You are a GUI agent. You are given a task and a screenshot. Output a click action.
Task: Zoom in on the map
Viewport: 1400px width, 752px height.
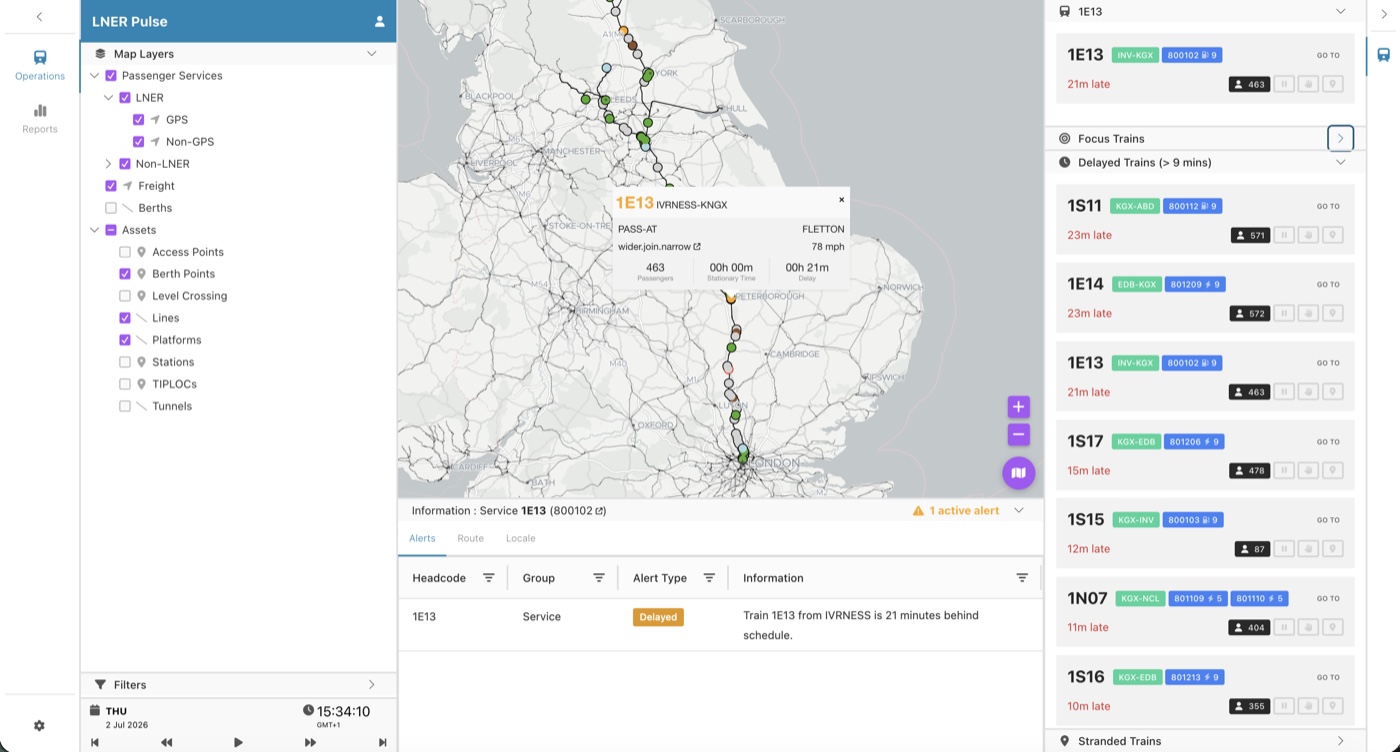[x=1018, y=407]
